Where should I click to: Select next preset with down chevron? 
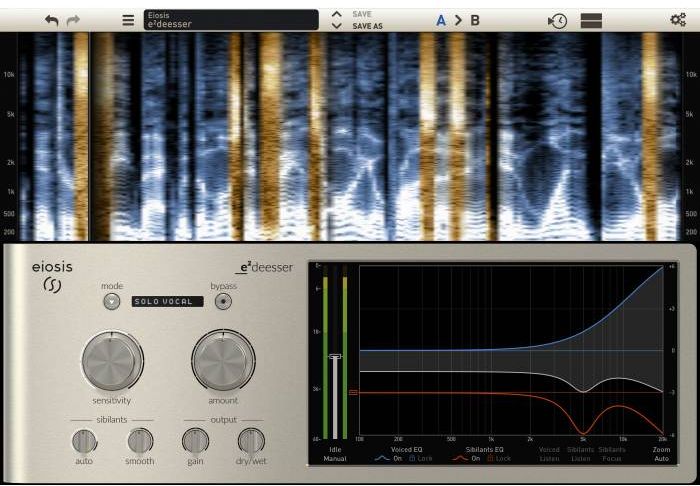point(337,26)
